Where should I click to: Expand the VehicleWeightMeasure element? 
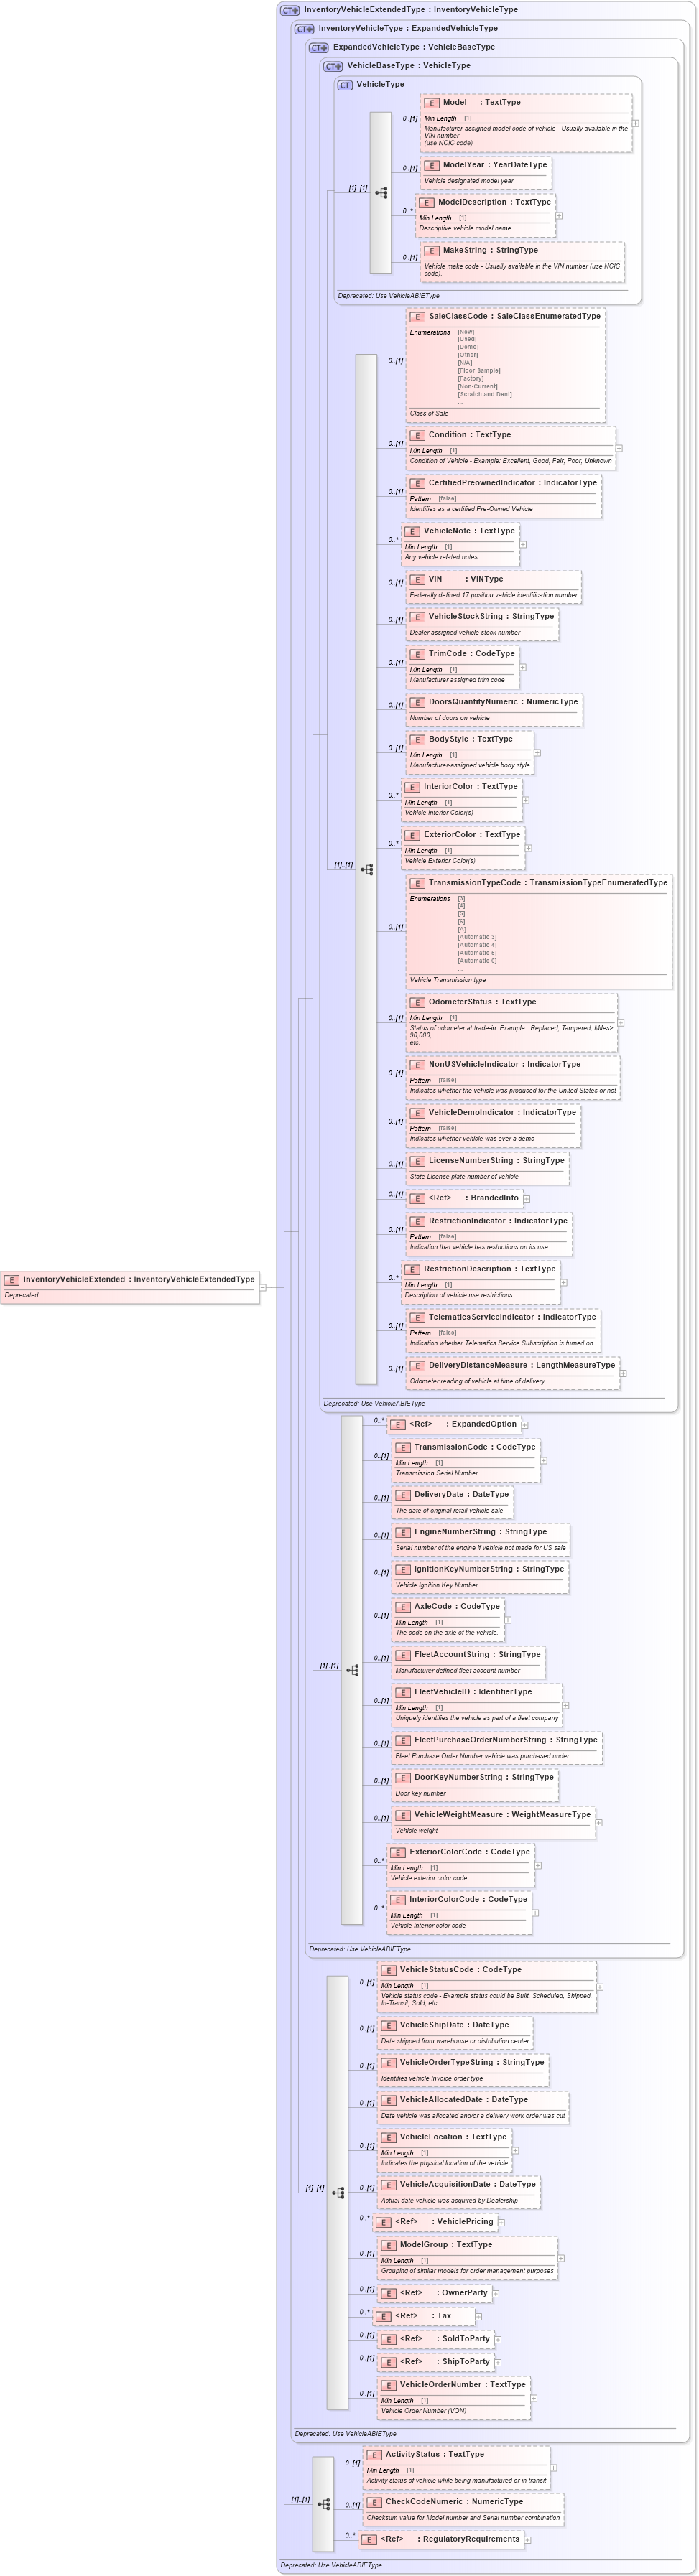point(599,1823)
